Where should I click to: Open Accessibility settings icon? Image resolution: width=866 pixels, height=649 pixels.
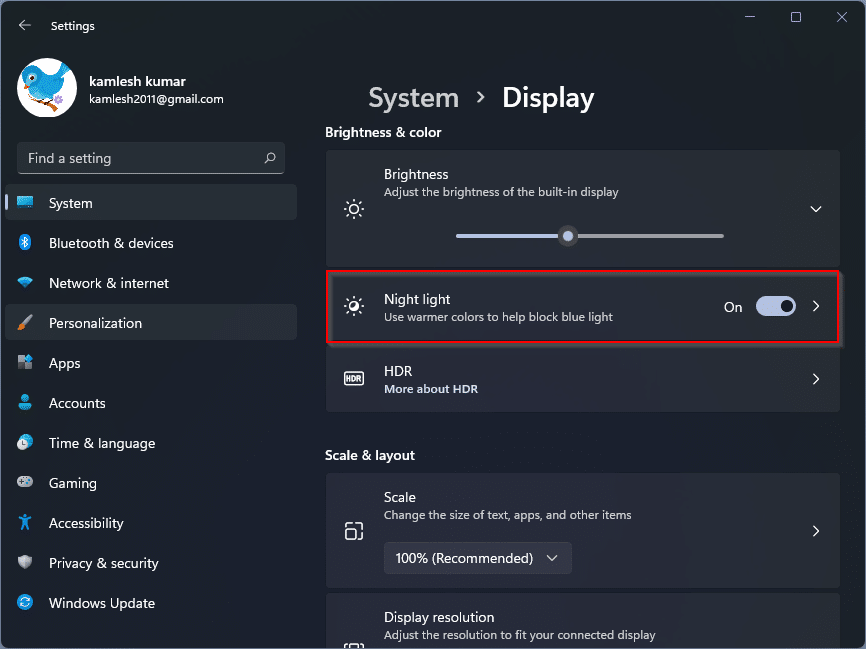point(25,523)
